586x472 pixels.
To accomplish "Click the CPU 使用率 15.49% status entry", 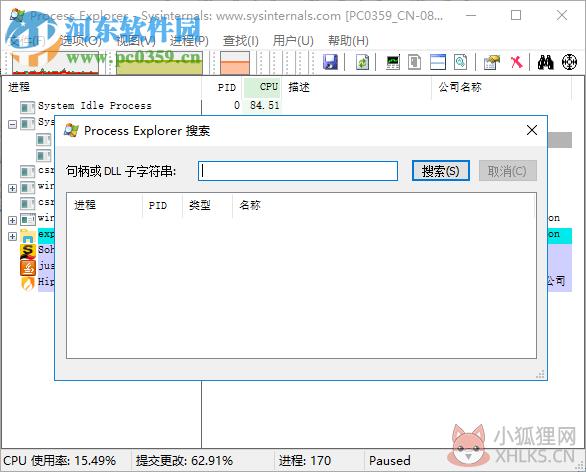I will tap(59, 460).
